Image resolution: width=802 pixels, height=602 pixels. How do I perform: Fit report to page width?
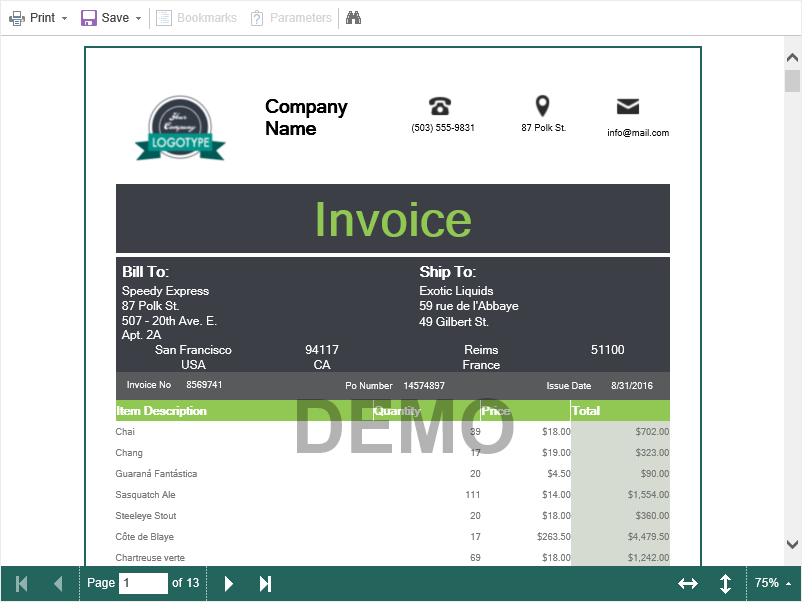tap(688, 583)
